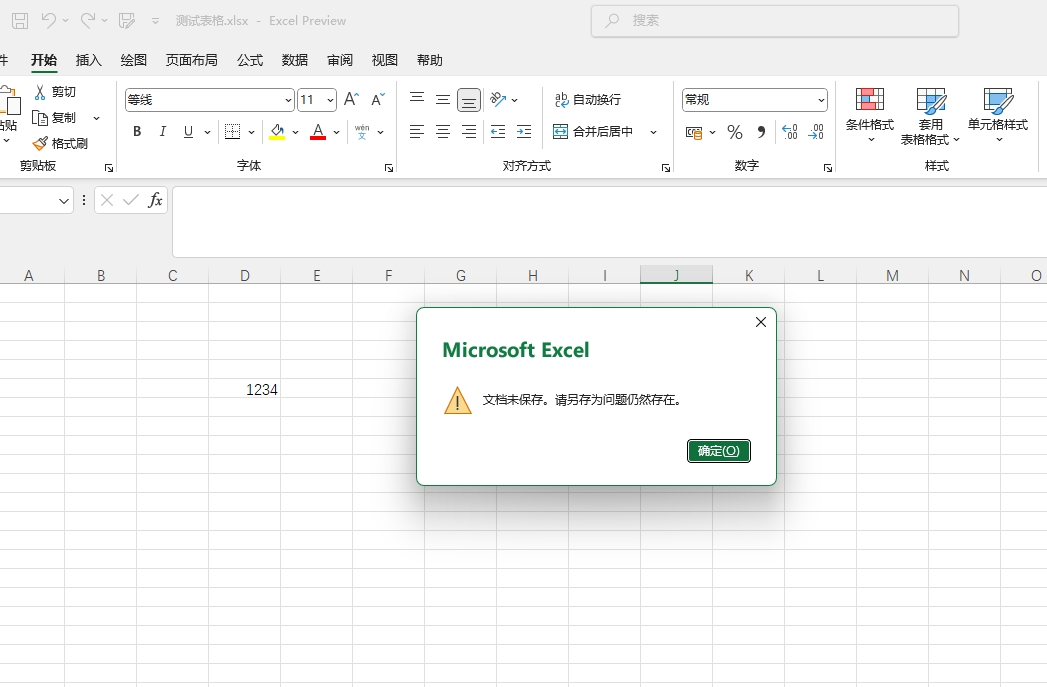Toggle align text left
The image size is (1047, 687).
(x=417, y=132)
